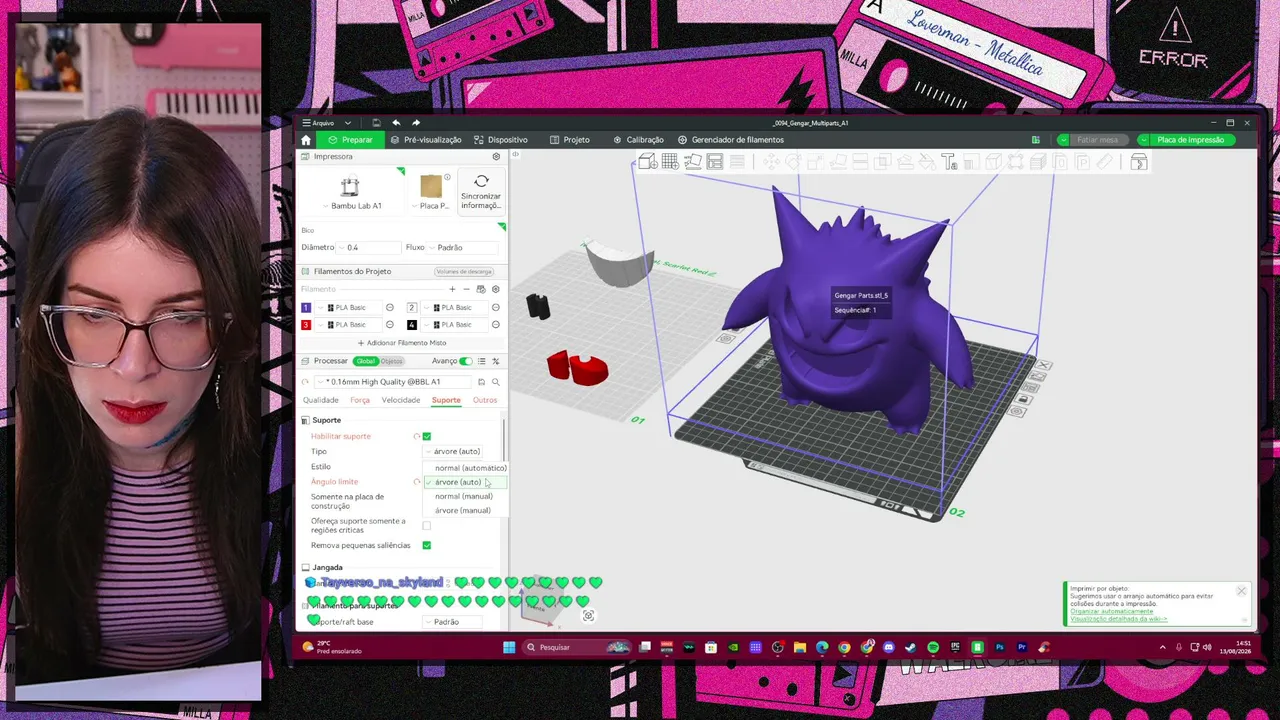This screenshot has width=1280, height=720.
Task: Open Gerenciador de filamentos
Action: [x=731, y=140]
